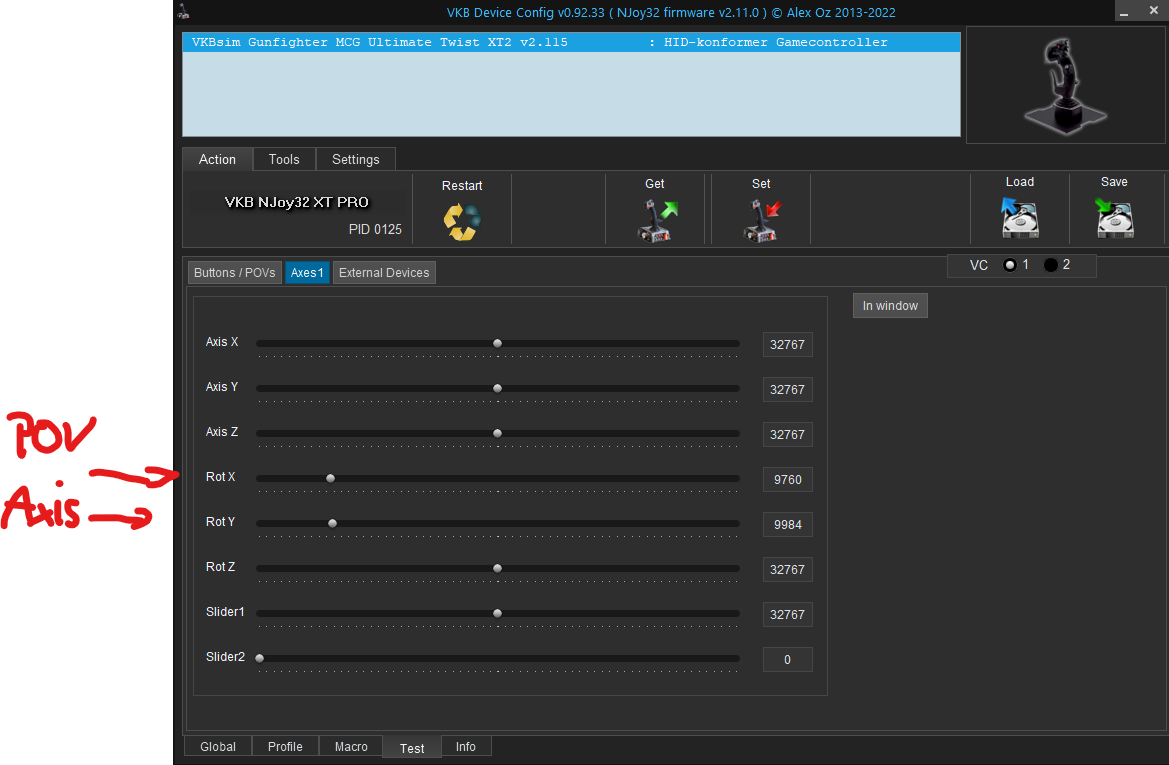Click the joystick device image thumbnail

tap(1065, 86)
